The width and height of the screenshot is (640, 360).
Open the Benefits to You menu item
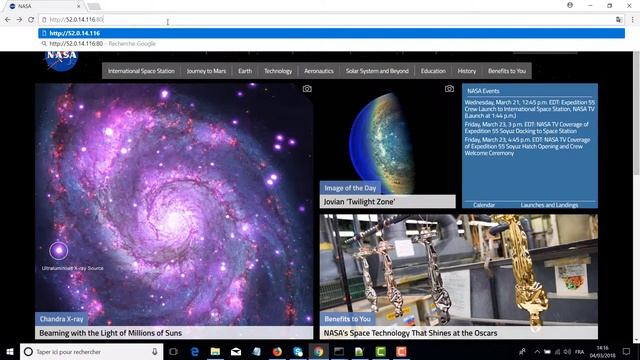tap(507, 71)
